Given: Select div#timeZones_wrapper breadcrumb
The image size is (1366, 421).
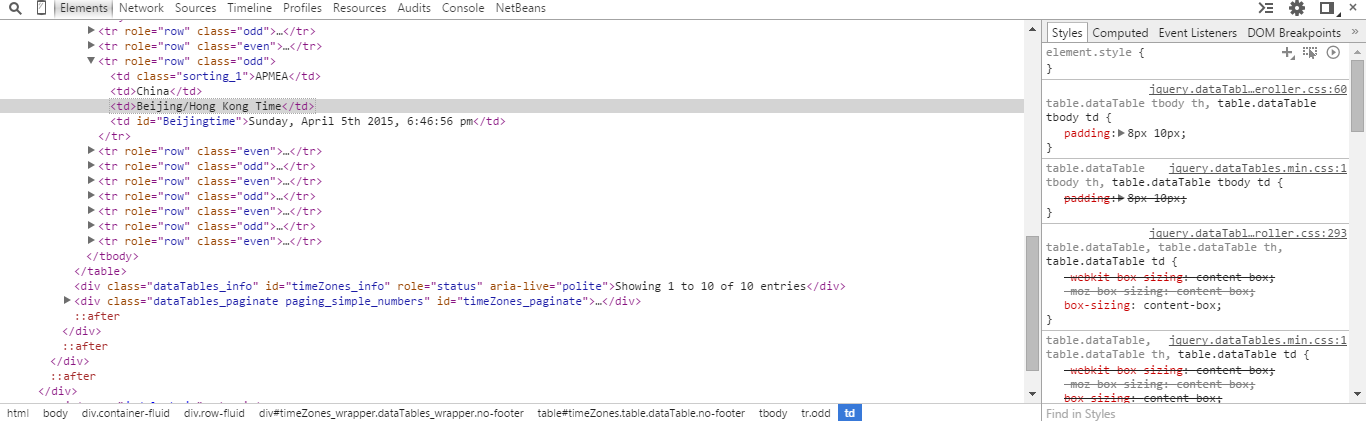Looking at the screenshot, I should click(391, 413).
